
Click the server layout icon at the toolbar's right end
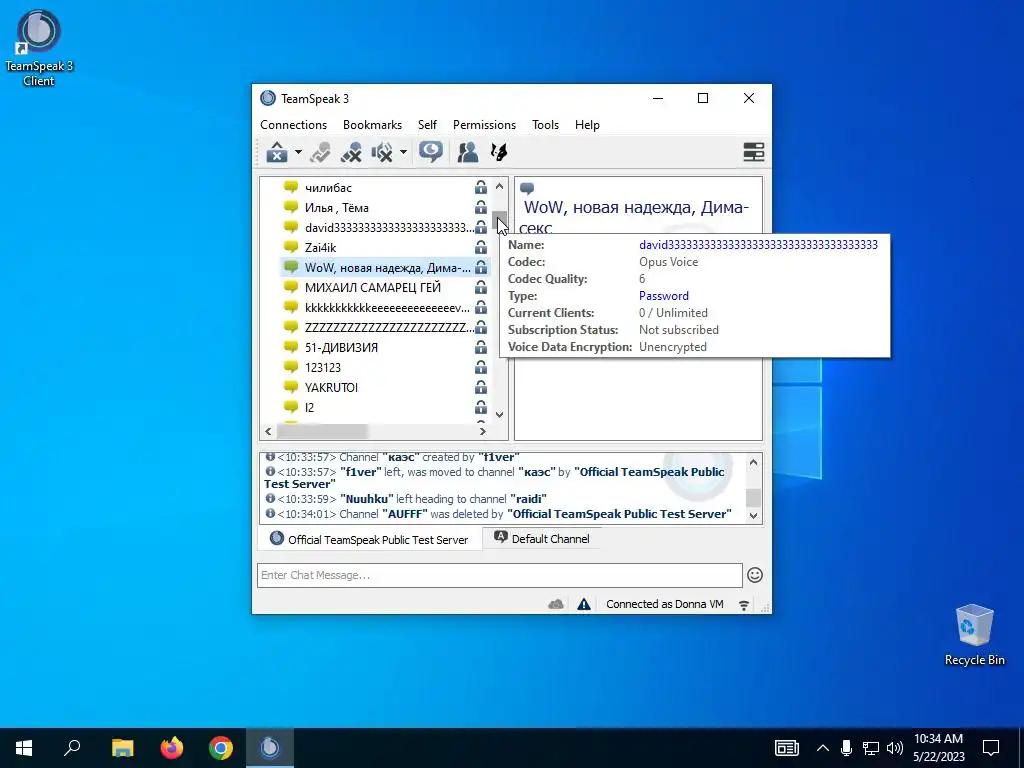click(754, 152)
